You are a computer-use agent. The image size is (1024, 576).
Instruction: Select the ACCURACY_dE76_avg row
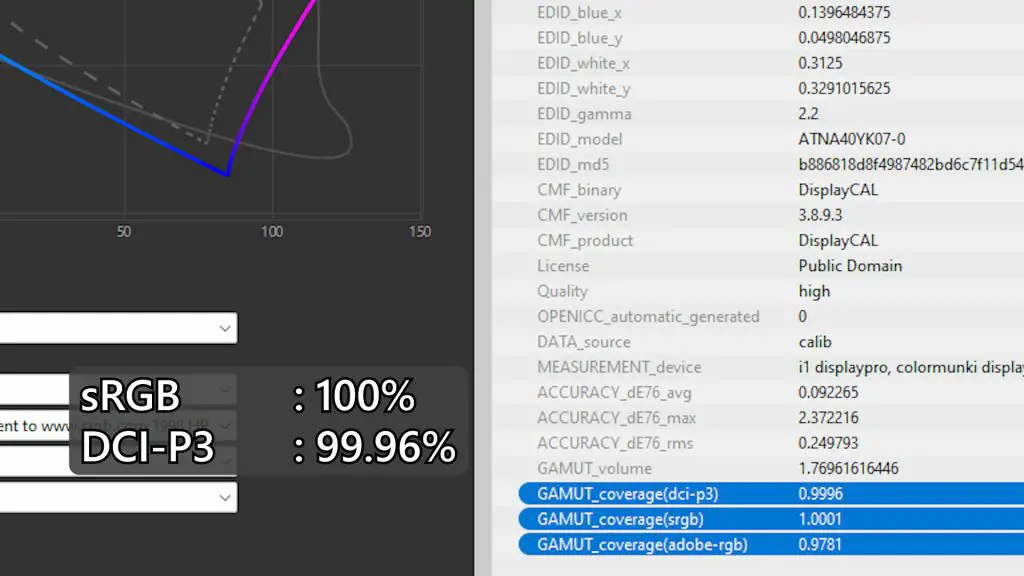(x=758, y=392)
